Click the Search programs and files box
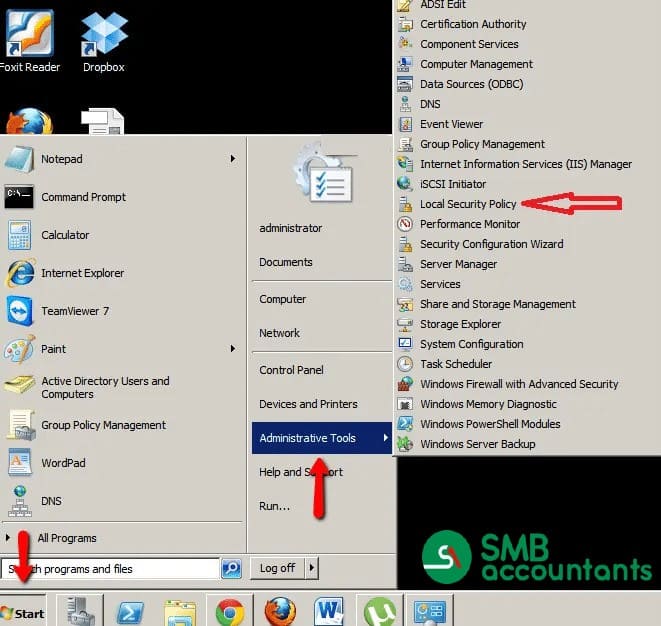Screen dimensions: 661x626 point(110,569)
